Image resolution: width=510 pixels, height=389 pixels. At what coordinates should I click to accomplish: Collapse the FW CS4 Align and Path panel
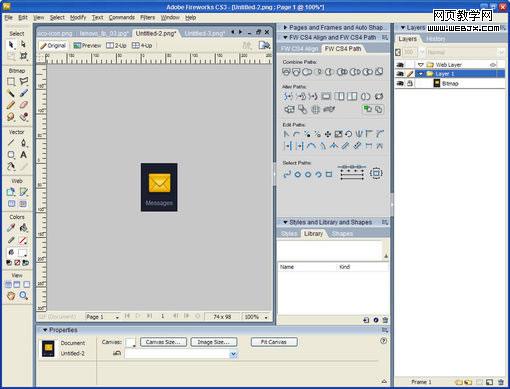[x=285, y=37]
